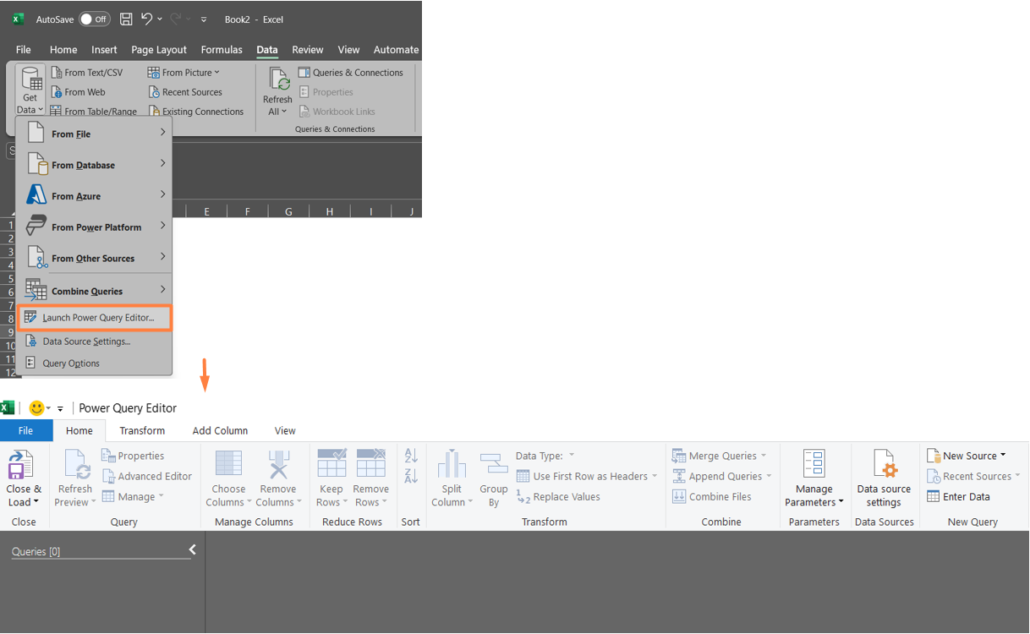Click the Choose Columns icon
1030x634 pixels.
tap(228, 465)
